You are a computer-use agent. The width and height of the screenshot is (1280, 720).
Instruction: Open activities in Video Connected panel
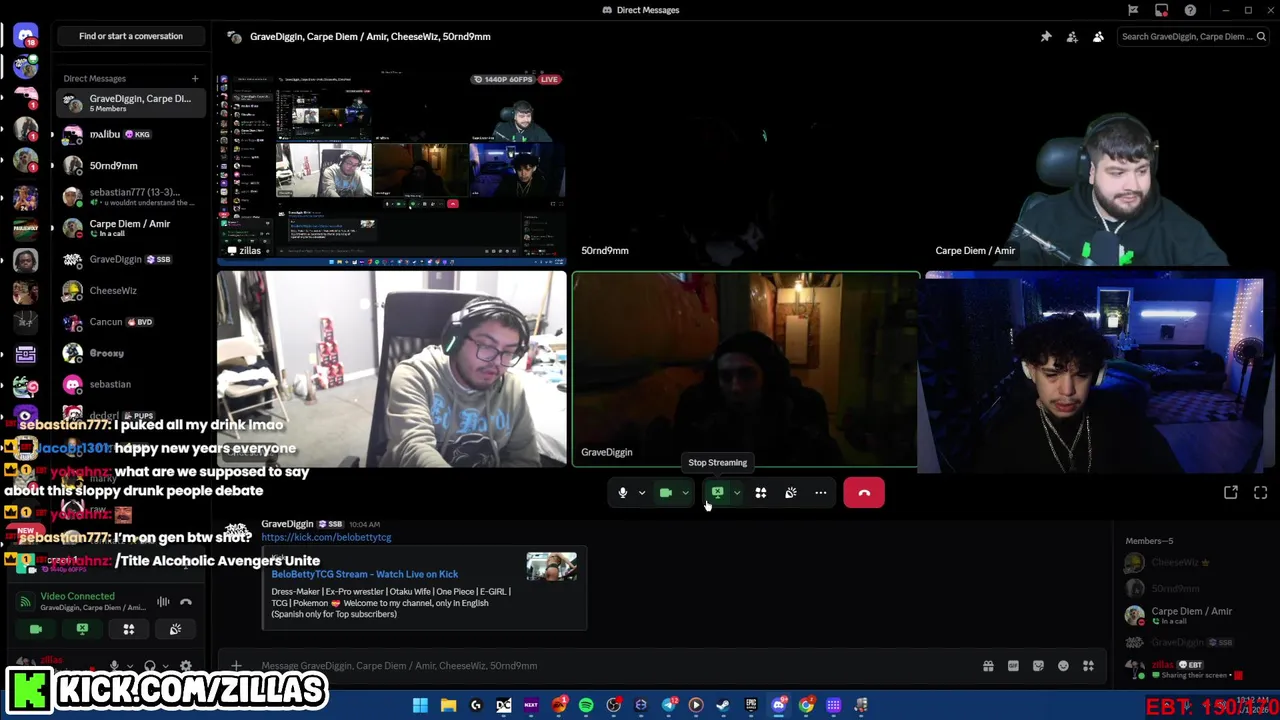click(128, 629)
